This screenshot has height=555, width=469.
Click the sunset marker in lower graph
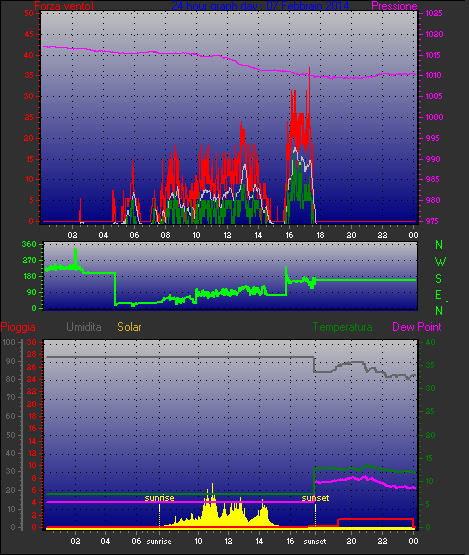click(x=315, y=498)
